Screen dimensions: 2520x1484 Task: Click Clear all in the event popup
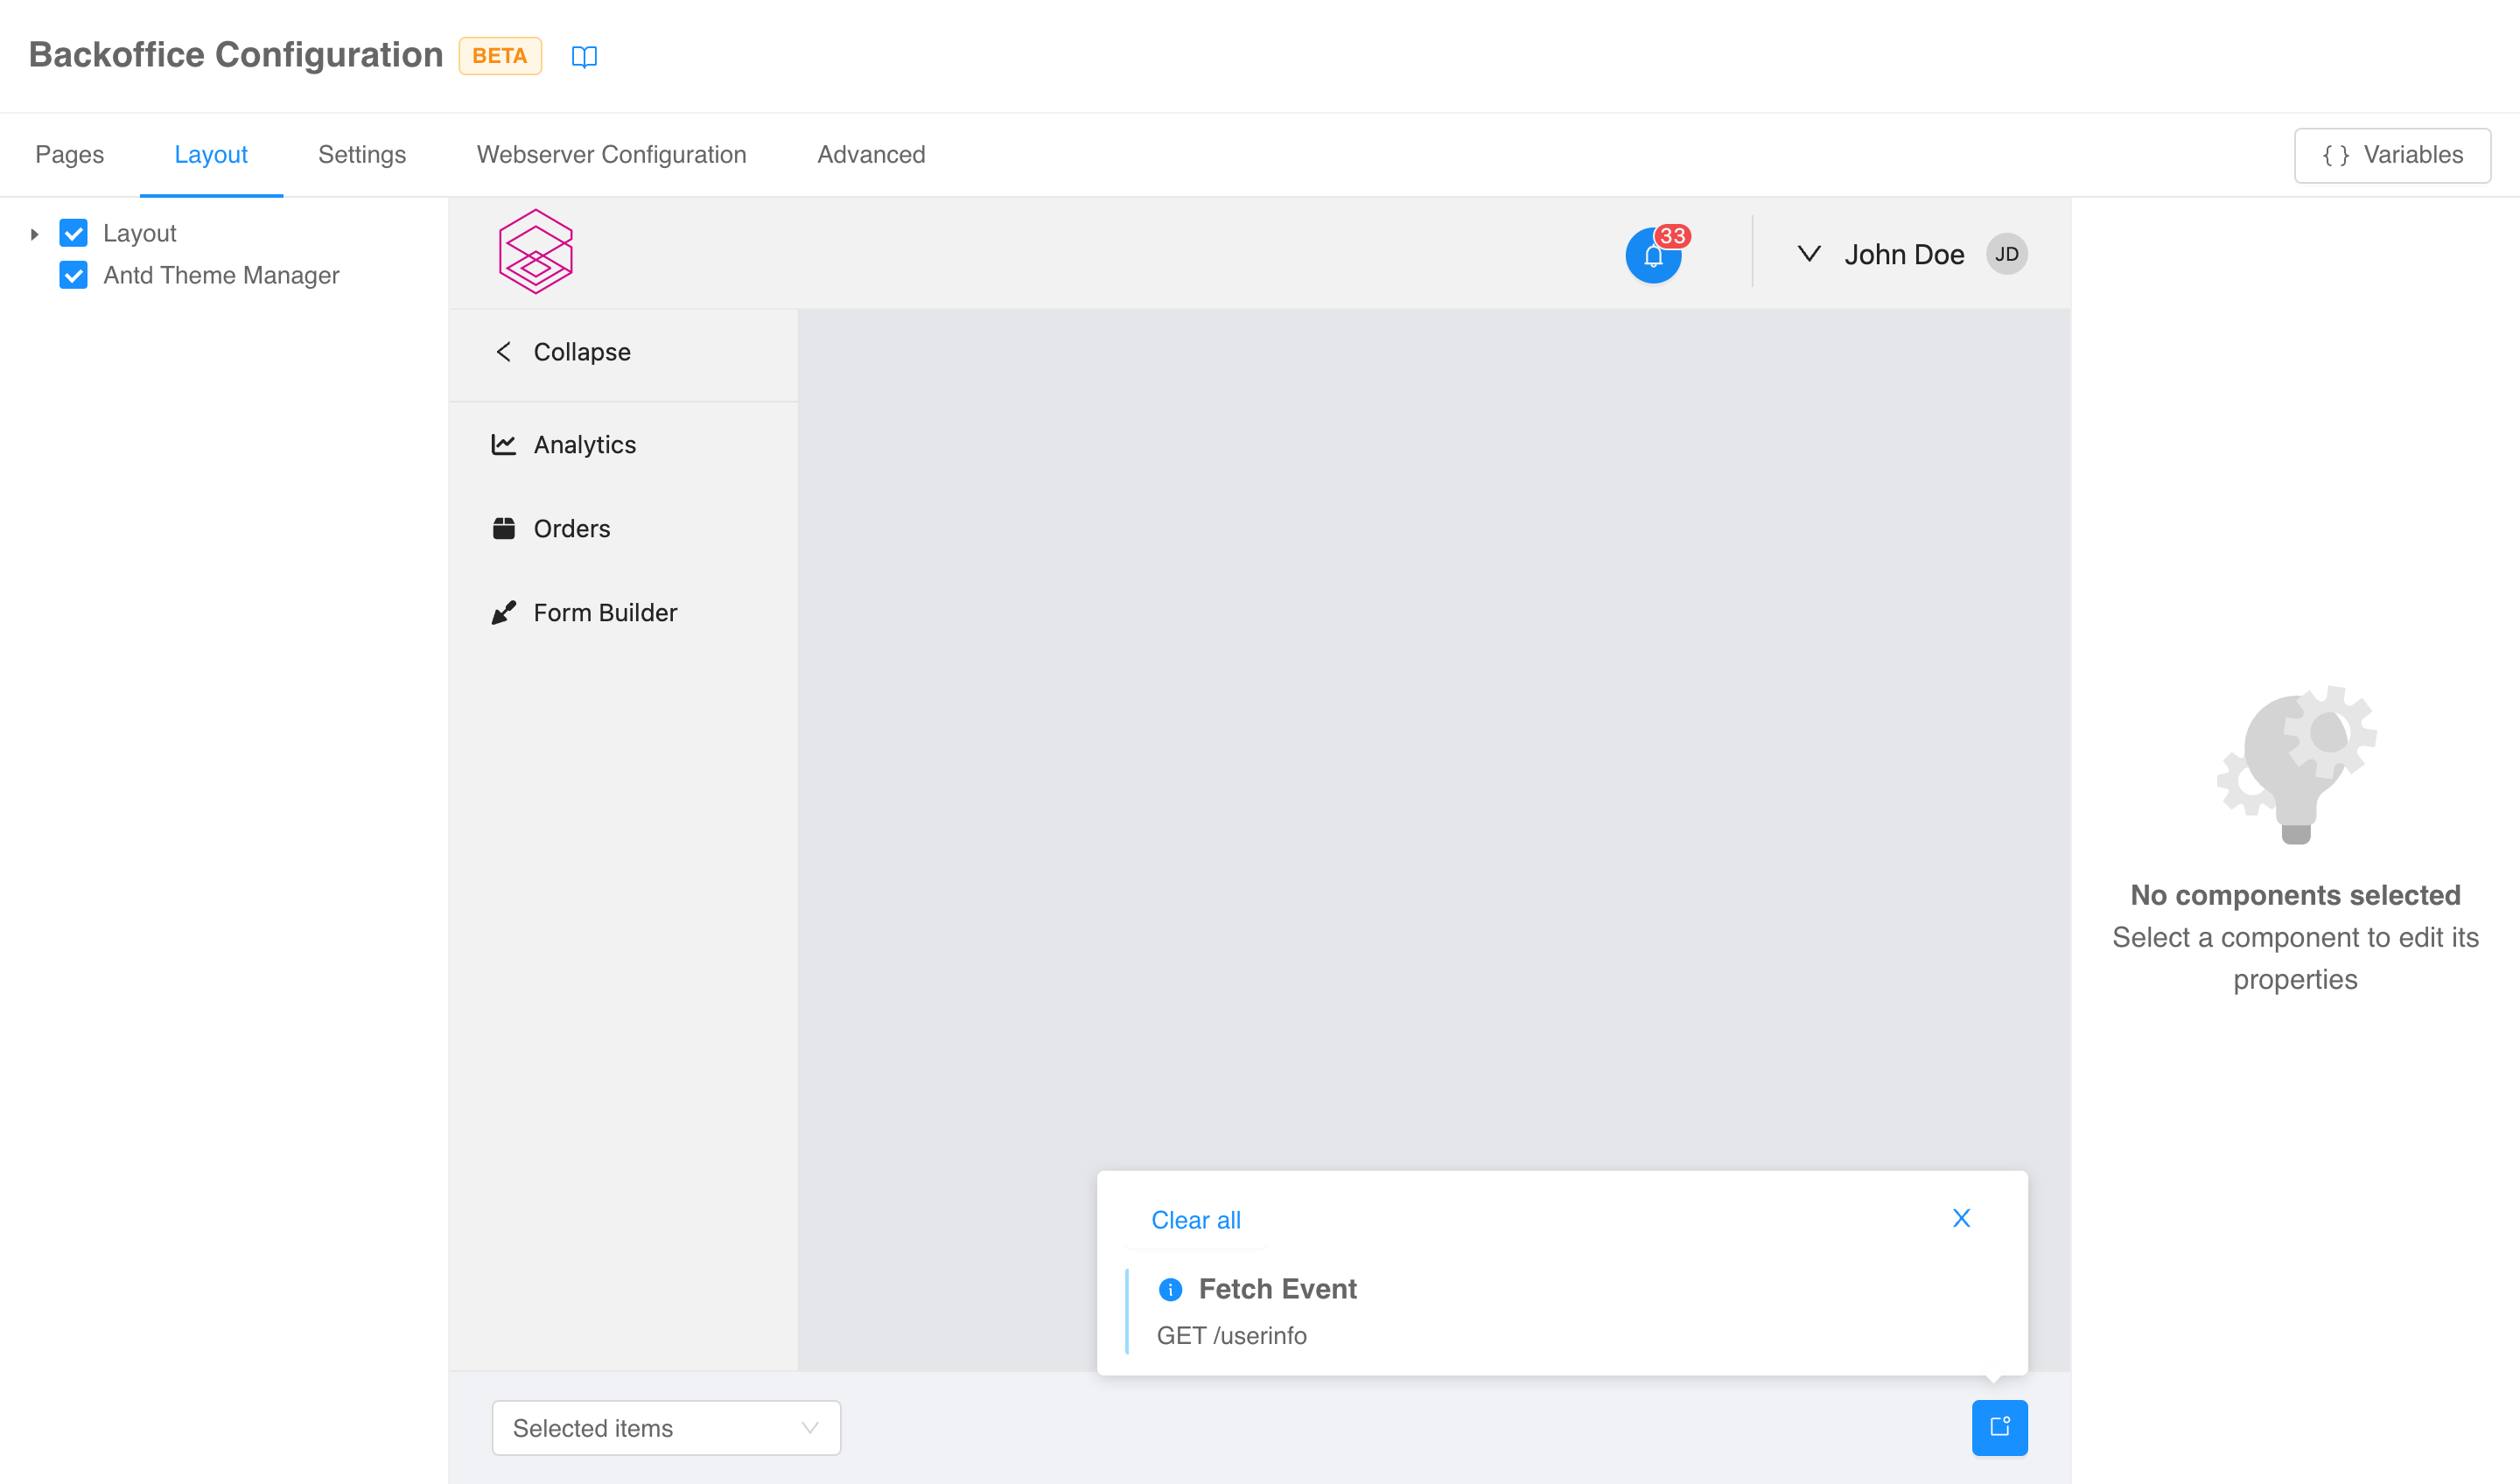coord(1195,1220)
